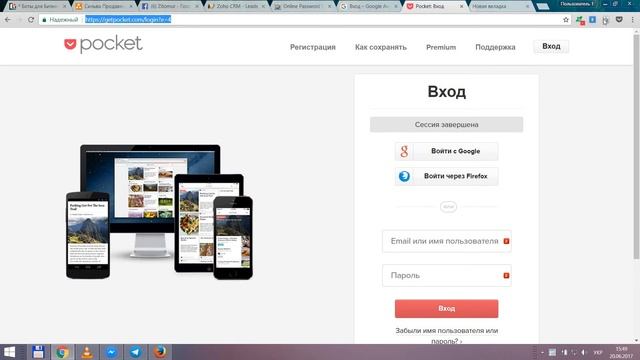The width and height of the screenshot is (640, 360).
Task: Click the Chrome icon in the taskbar
Action: pyautogui.click(x=62, y=352)
